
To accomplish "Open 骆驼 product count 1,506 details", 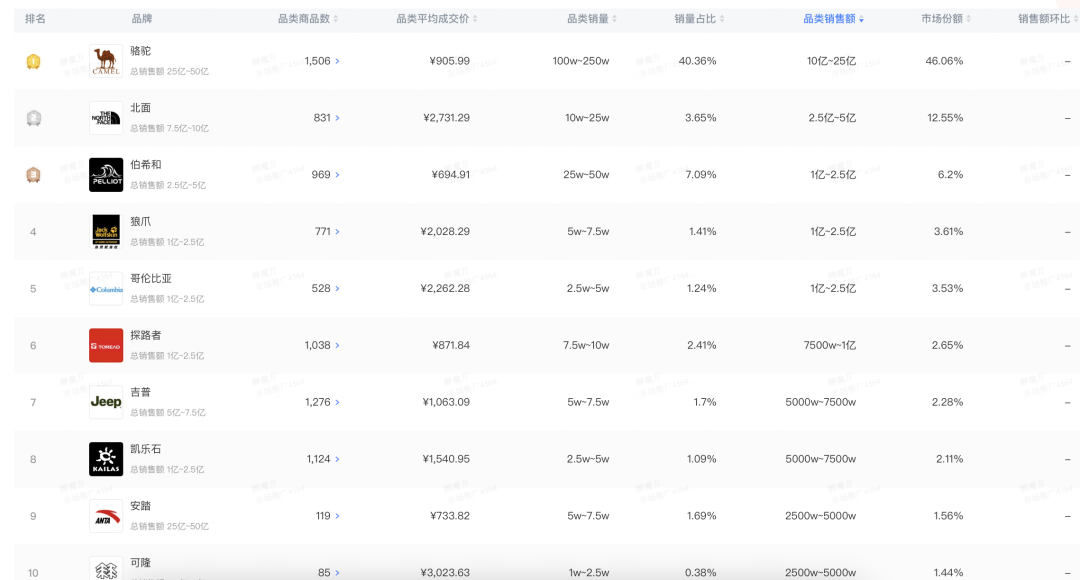I will (x=322, y=61).
